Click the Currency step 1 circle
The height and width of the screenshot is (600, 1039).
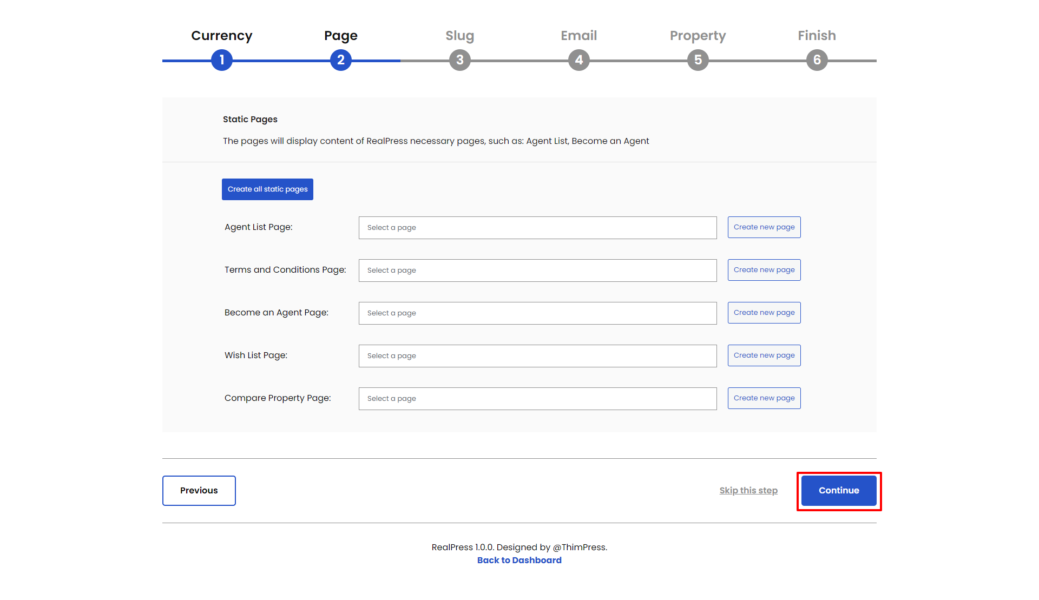(222, 60)
